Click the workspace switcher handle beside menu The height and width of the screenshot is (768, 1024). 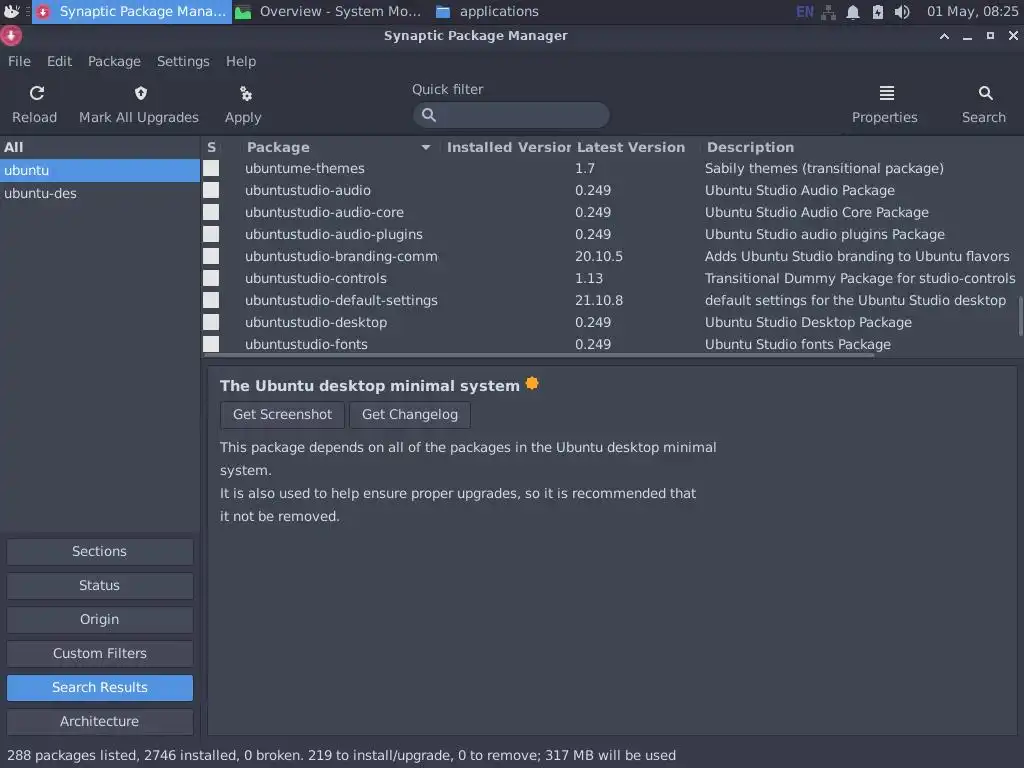(27, 12)
